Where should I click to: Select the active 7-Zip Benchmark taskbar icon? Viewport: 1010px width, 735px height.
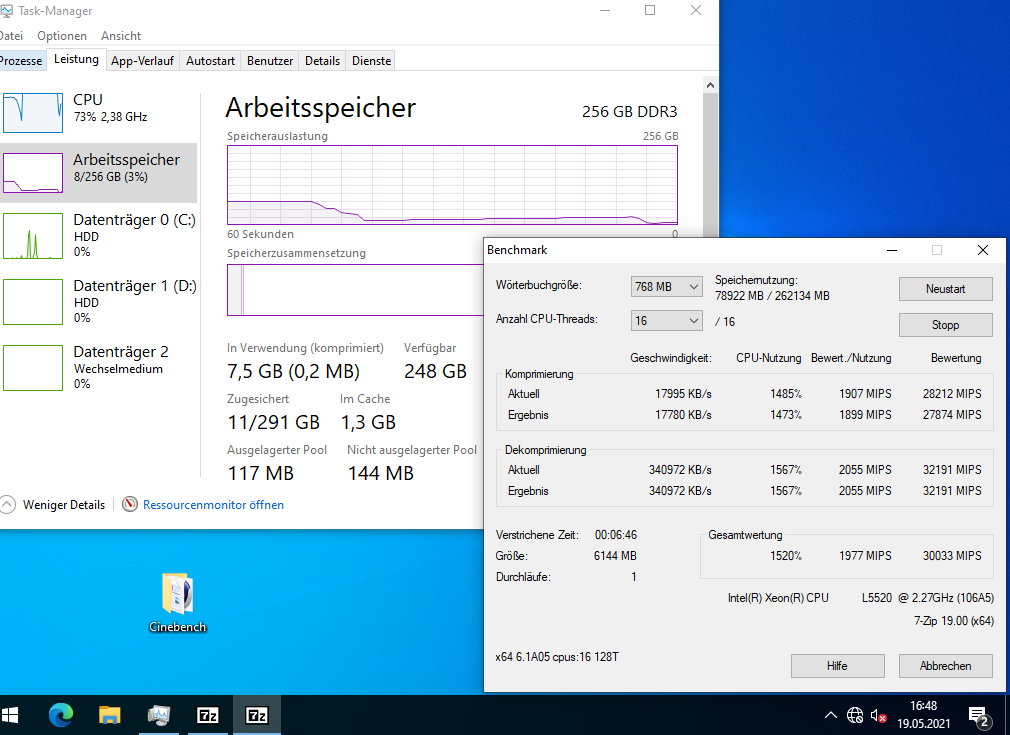click(256, 715)
